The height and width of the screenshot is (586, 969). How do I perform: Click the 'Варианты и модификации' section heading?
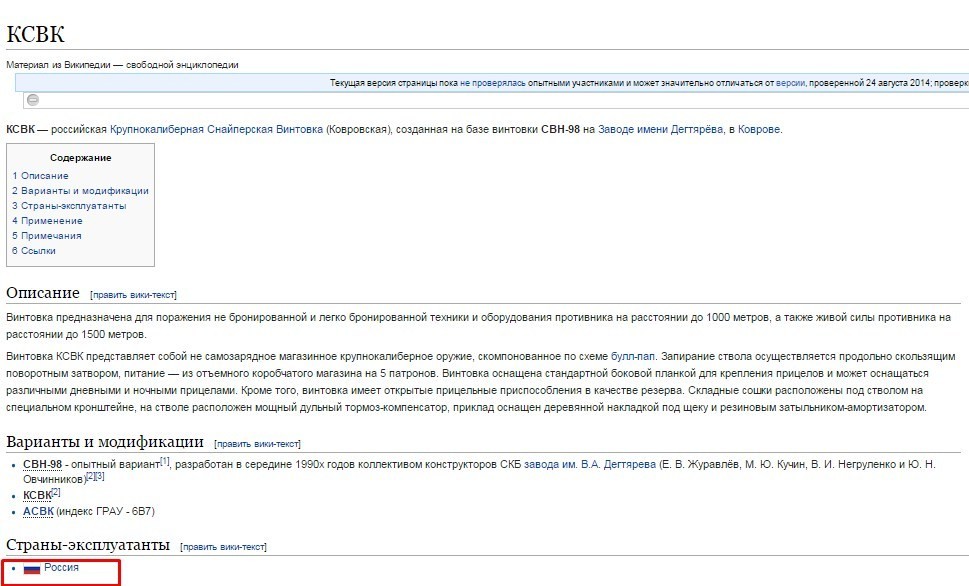104,442
